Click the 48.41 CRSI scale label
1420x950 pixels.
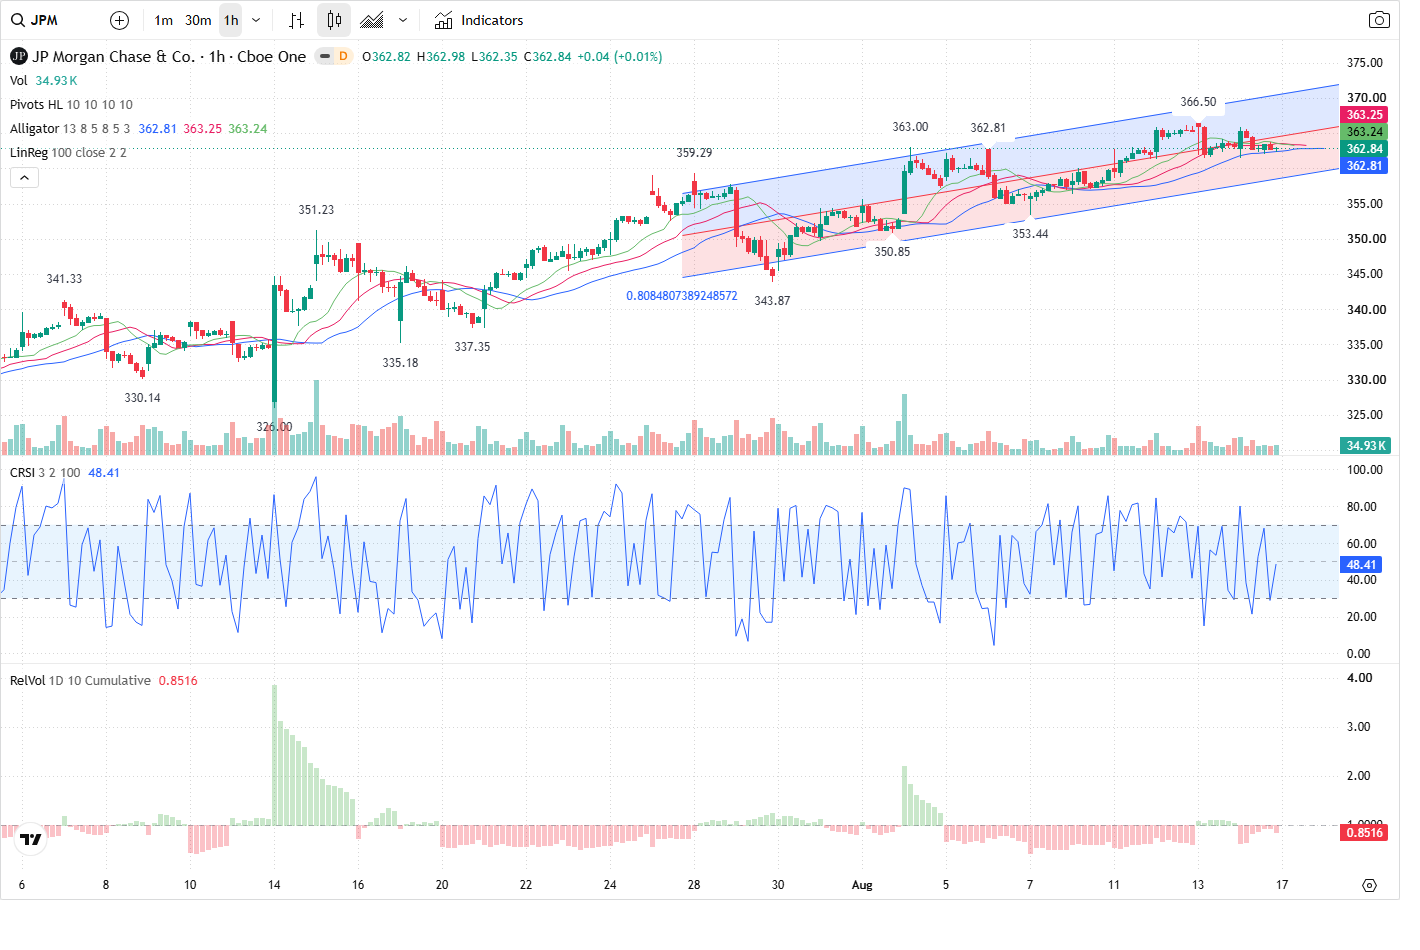coord(1361,565)
